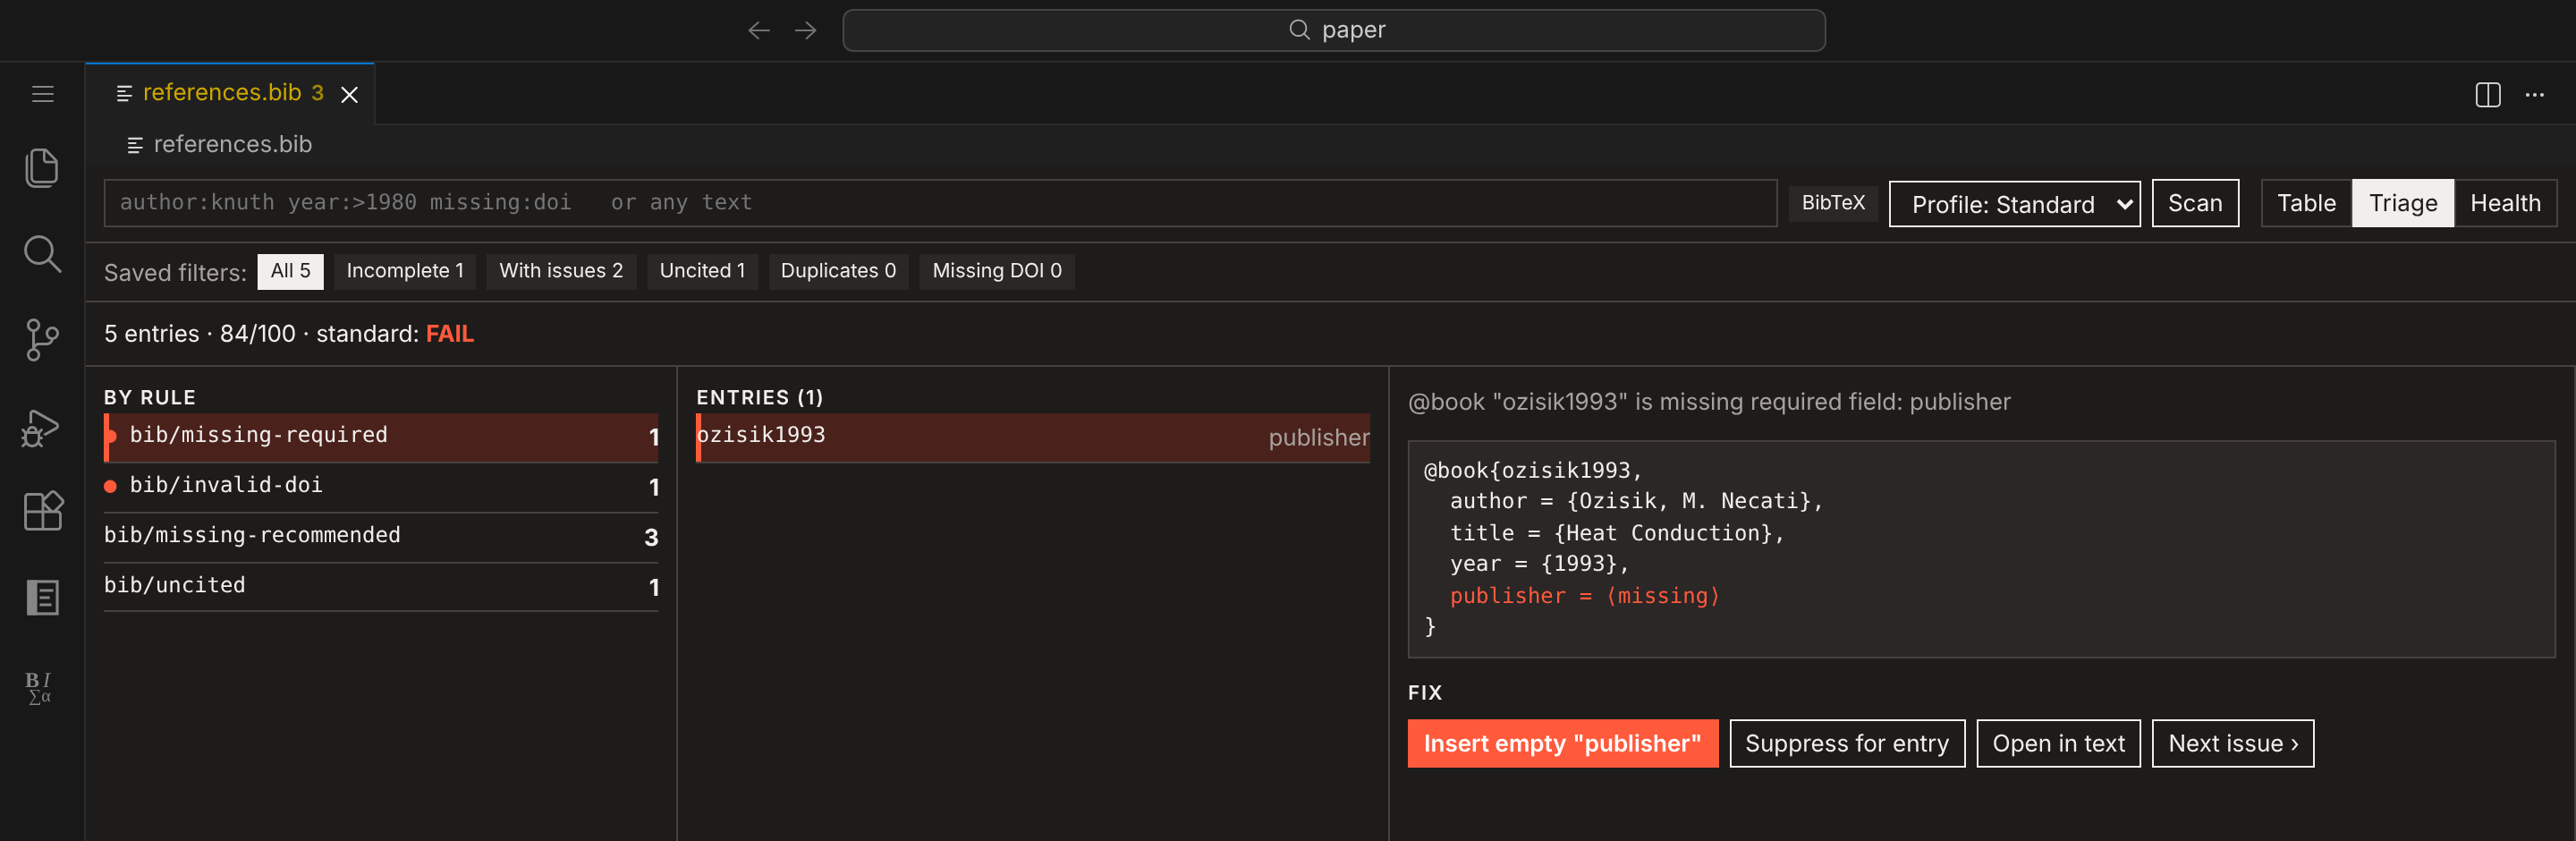Select the bib/missing-recommended rule
Viewport: 2576px width, 841px height.
tap(381, 537)
